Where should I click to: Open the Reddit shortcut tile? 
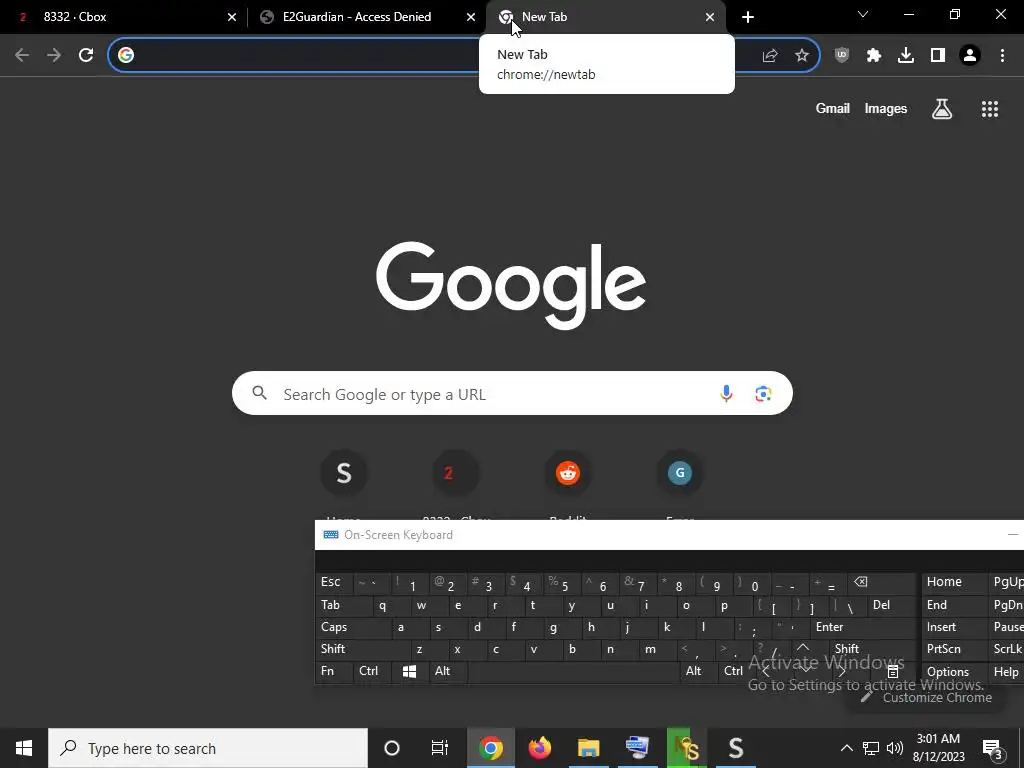pyautogui.click(x=568, y=473)
